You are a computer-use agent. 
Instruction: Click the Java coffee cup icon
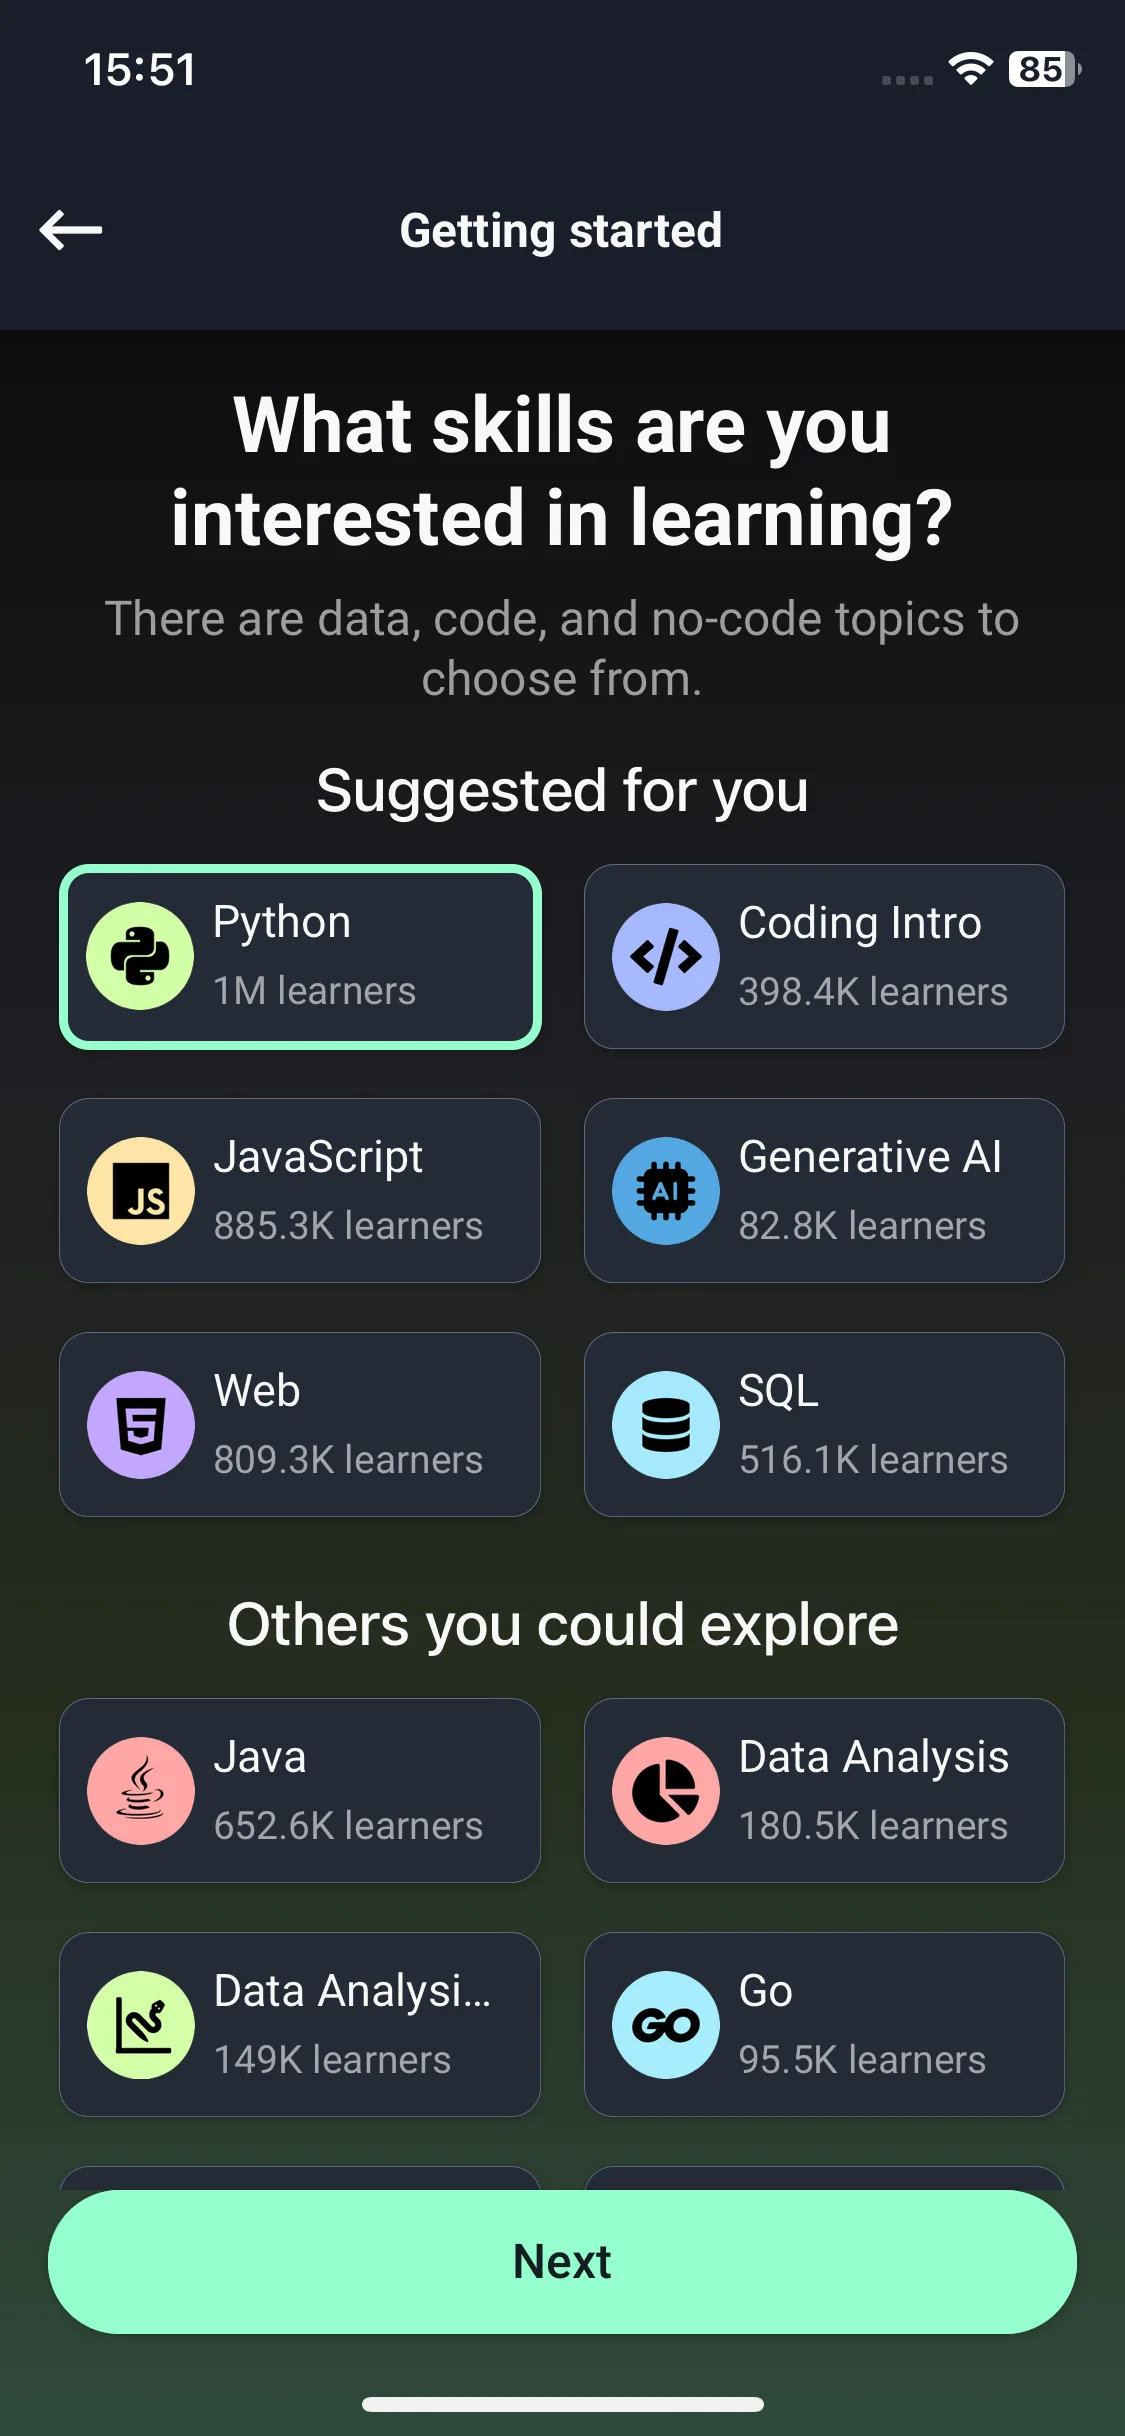click(140, 1790)
